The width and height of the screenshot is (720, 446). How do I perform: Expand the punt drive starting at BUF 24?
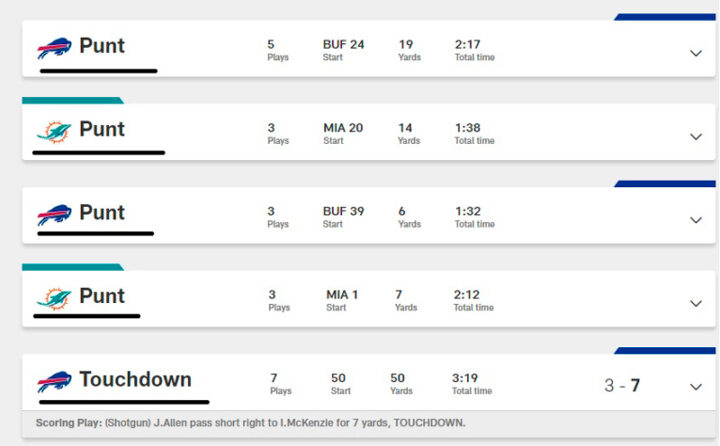coord(696,53)
